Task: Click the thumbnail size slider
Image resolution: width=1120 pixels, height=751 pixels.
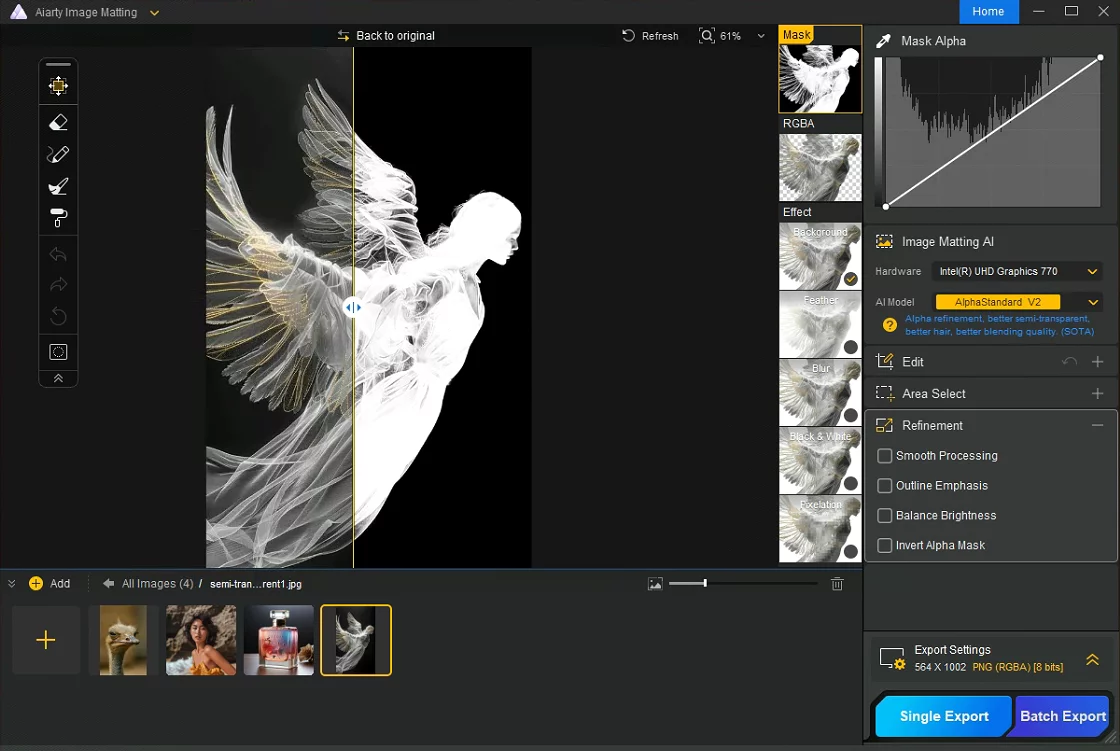Action: [x=705, y=583]
